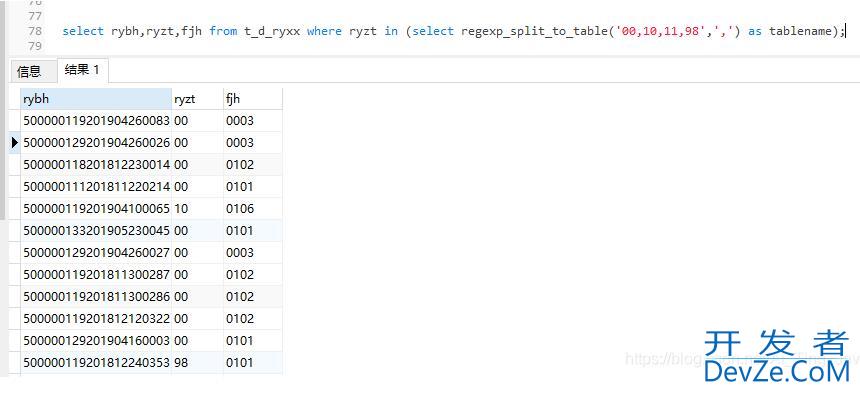Click the editor vertical scrollbar at left edge
Screen dimensions: 860x393
tap(3, 110)
